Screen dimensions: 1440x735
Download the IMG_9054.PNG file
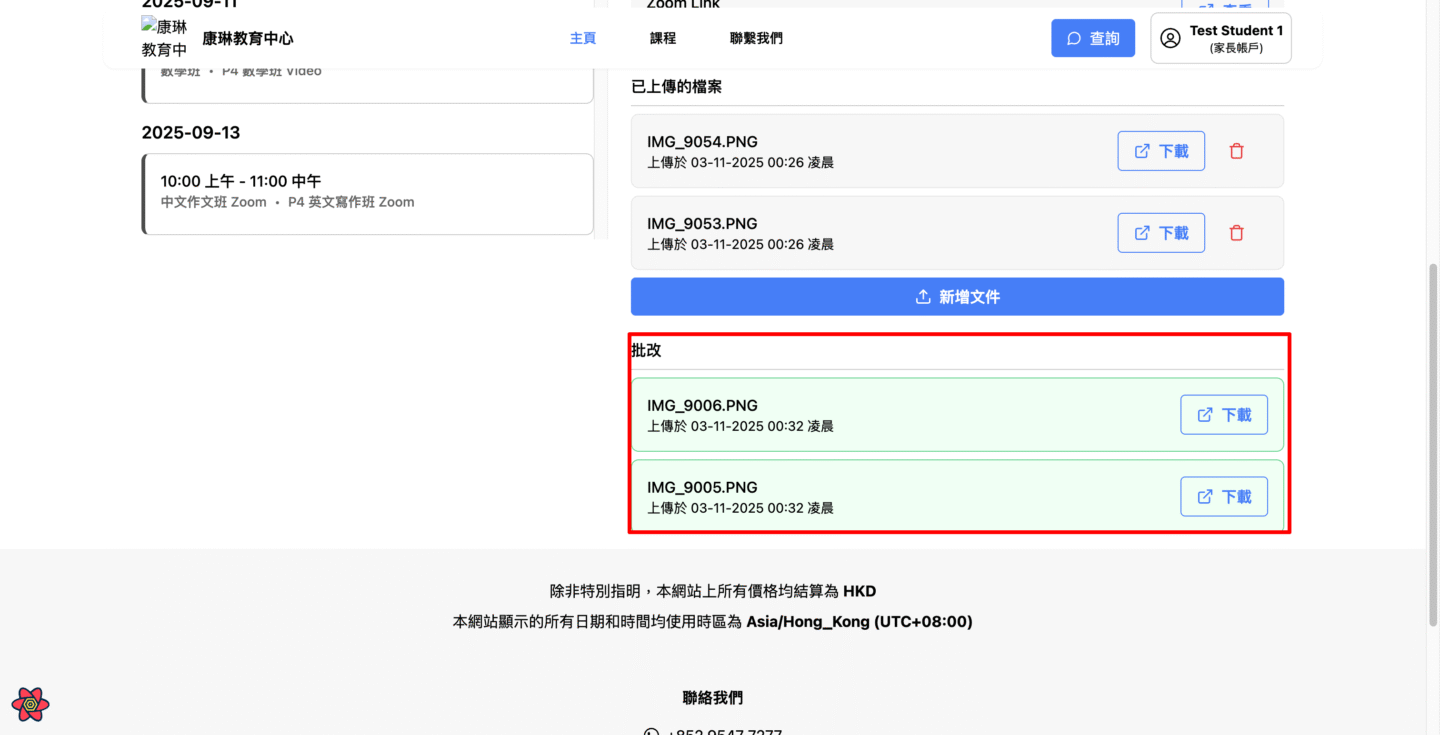click(x=1160, y=151)
